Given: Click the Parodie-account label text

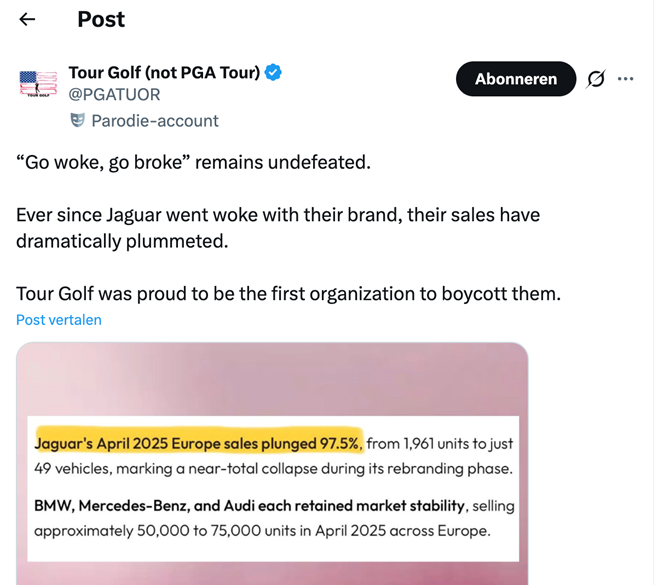Looking at the screenshot, I should click(x=155, y=121).
